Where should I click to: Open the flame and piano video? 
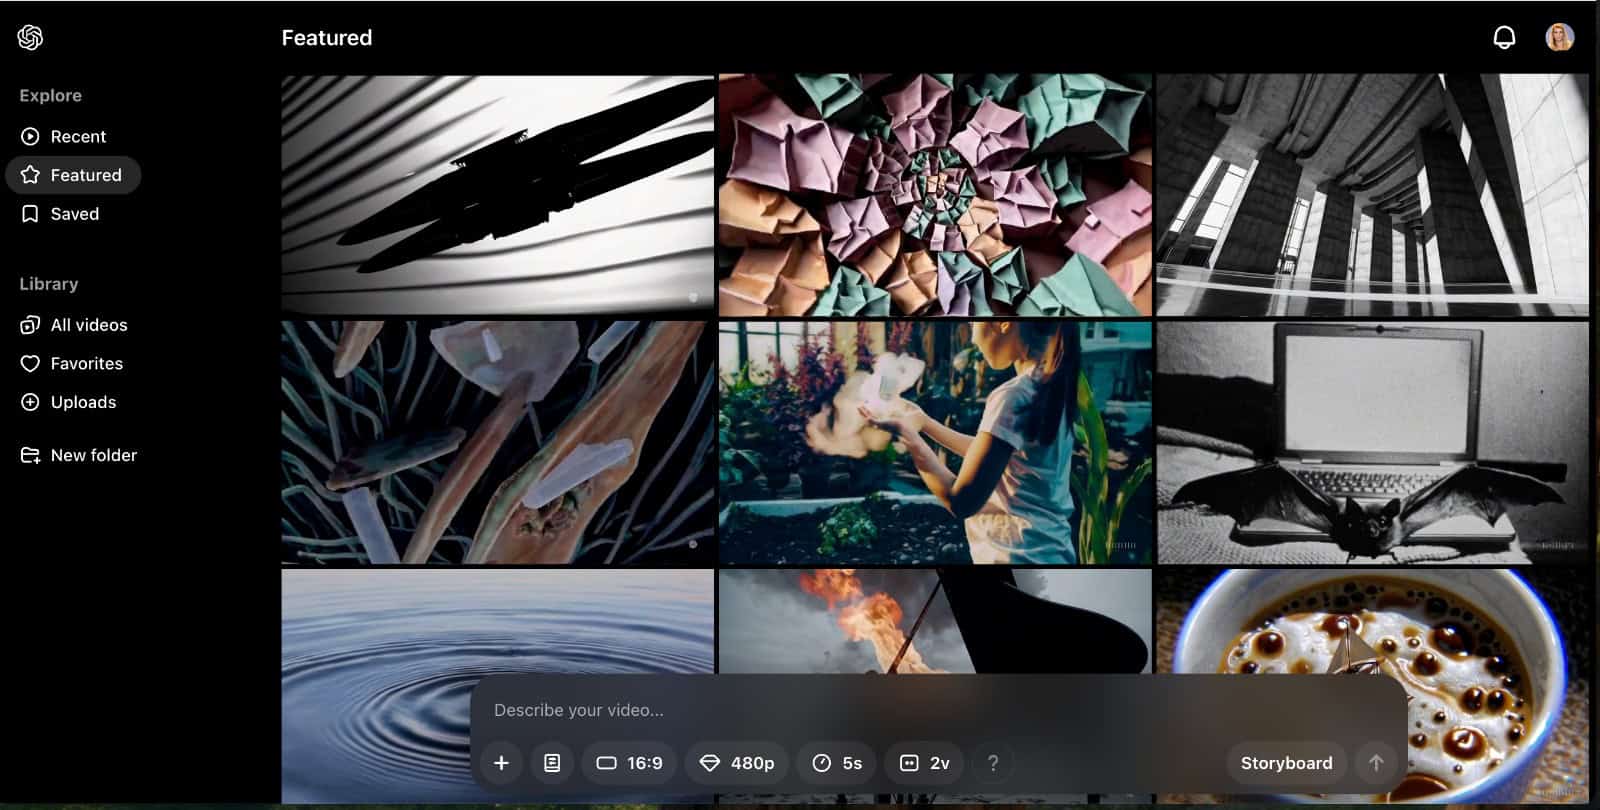pyautogui.click(x=935, y=621)
